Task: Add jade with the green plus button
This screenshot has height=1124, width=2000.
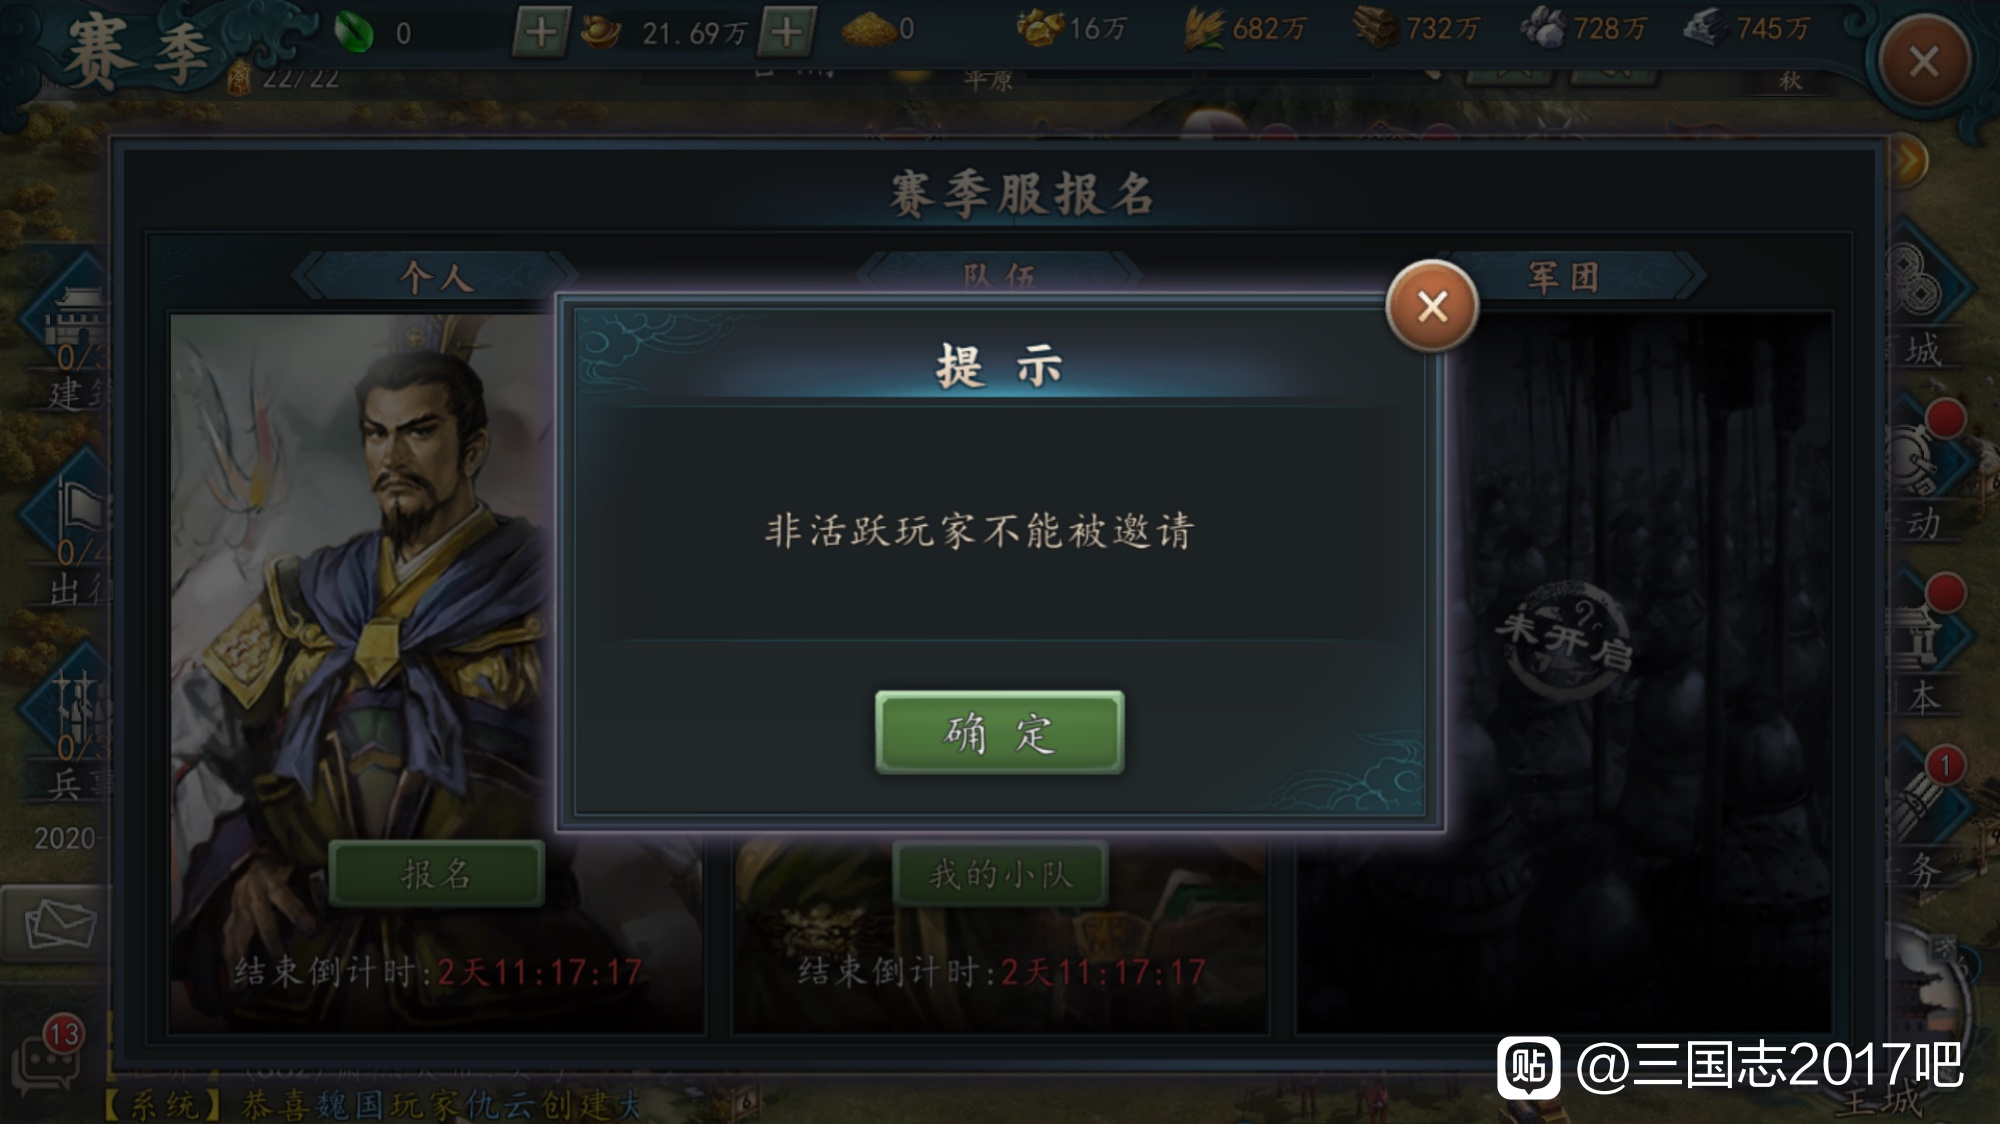Action: pyautogui.click(x=541, y=32)
